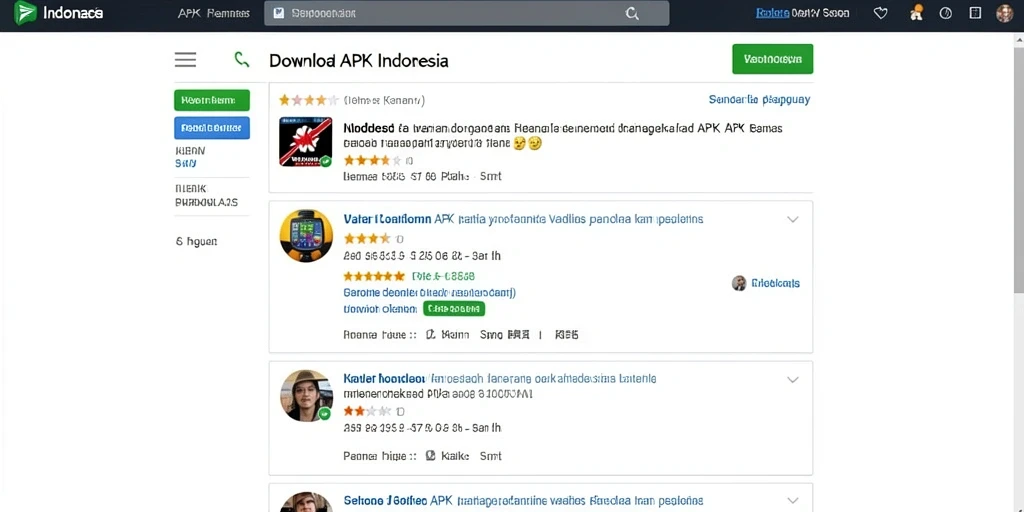The height and width of the screenshot is (512, 1024).
Task: Open the orange notification person icon
Action: pyautogui.click(x=916, y=12)
